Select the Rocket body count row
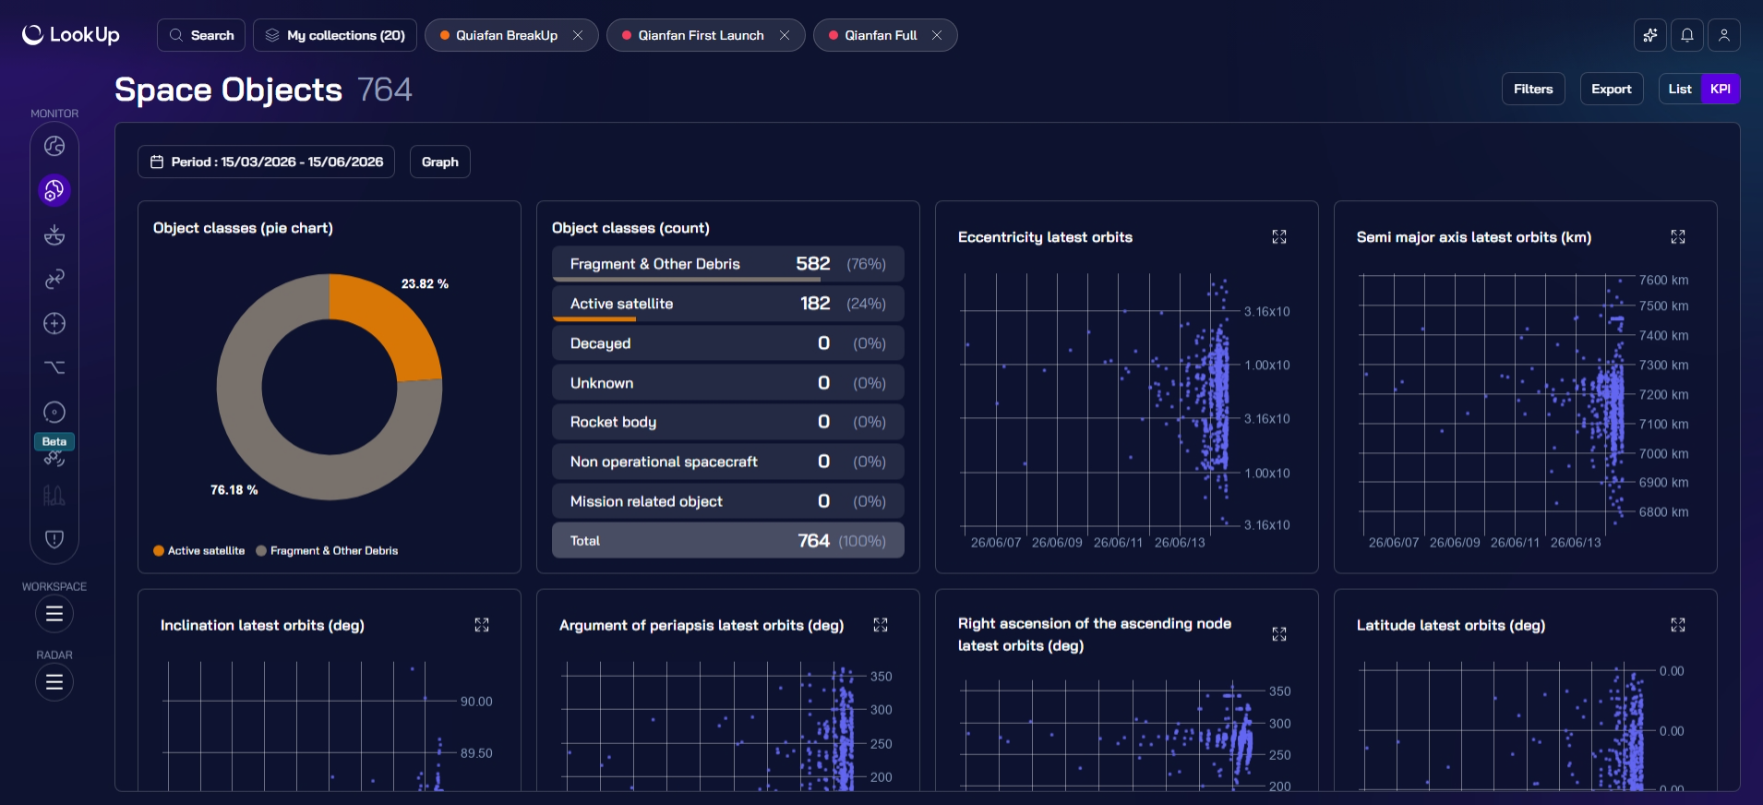This screenshot has height=805, width=1763. click(x=728, y=422)
